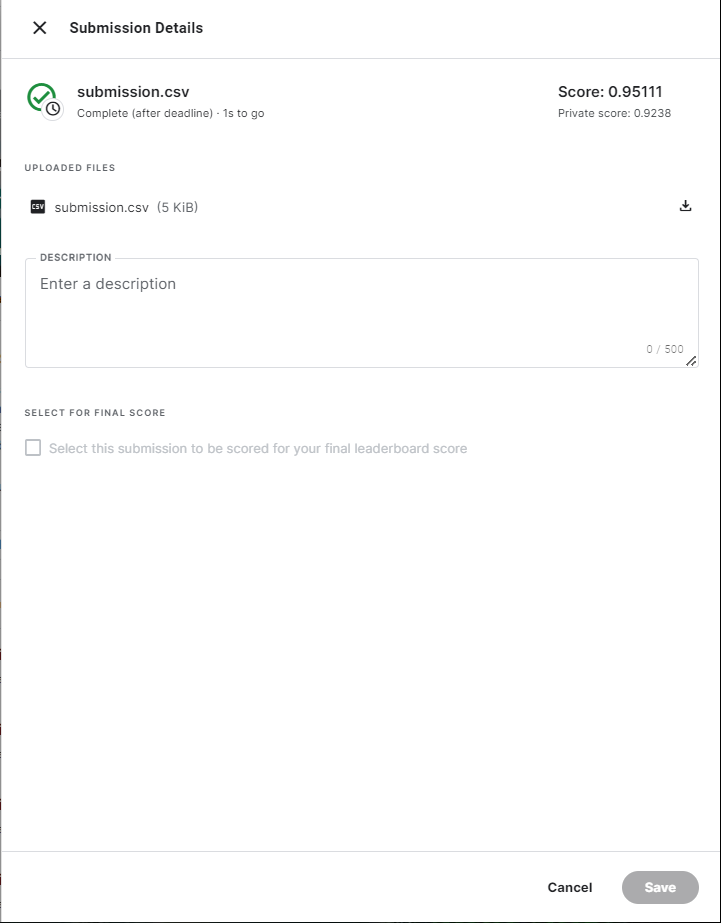721x923 pixels.
Task: Click the resize handle of the description box
Action: pos(691,362)
